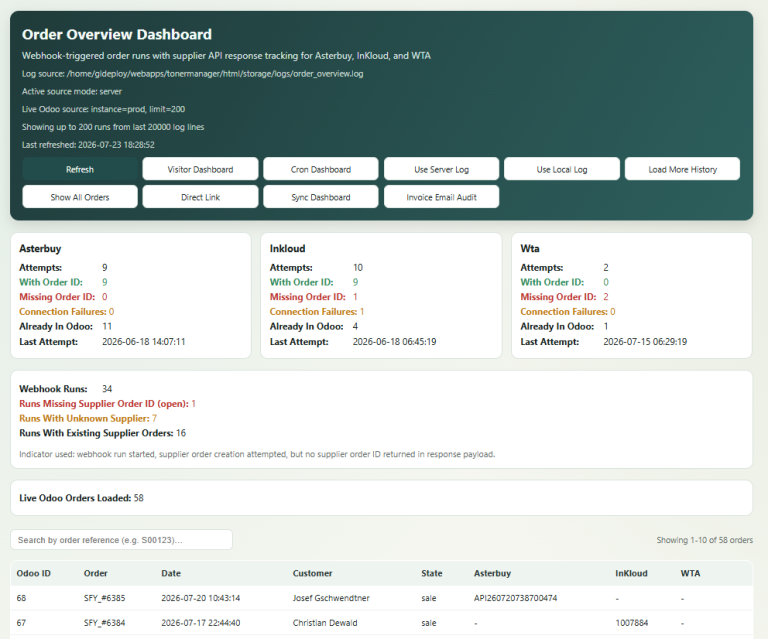Click Inkloud Connection Failures line
Viewport: 768px width, 639px height.
(317, 312)
